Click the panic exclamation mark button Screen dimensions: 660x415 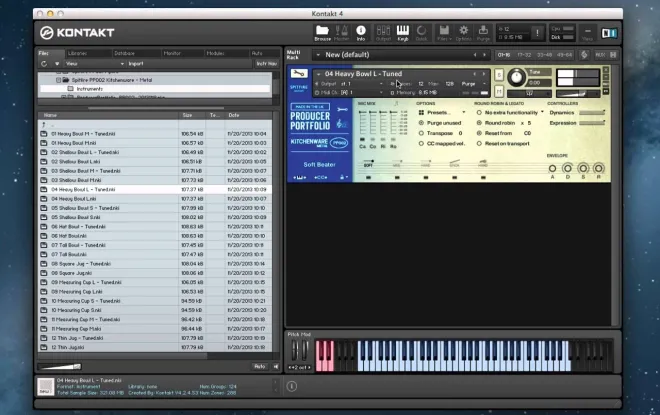pos(538,33)
